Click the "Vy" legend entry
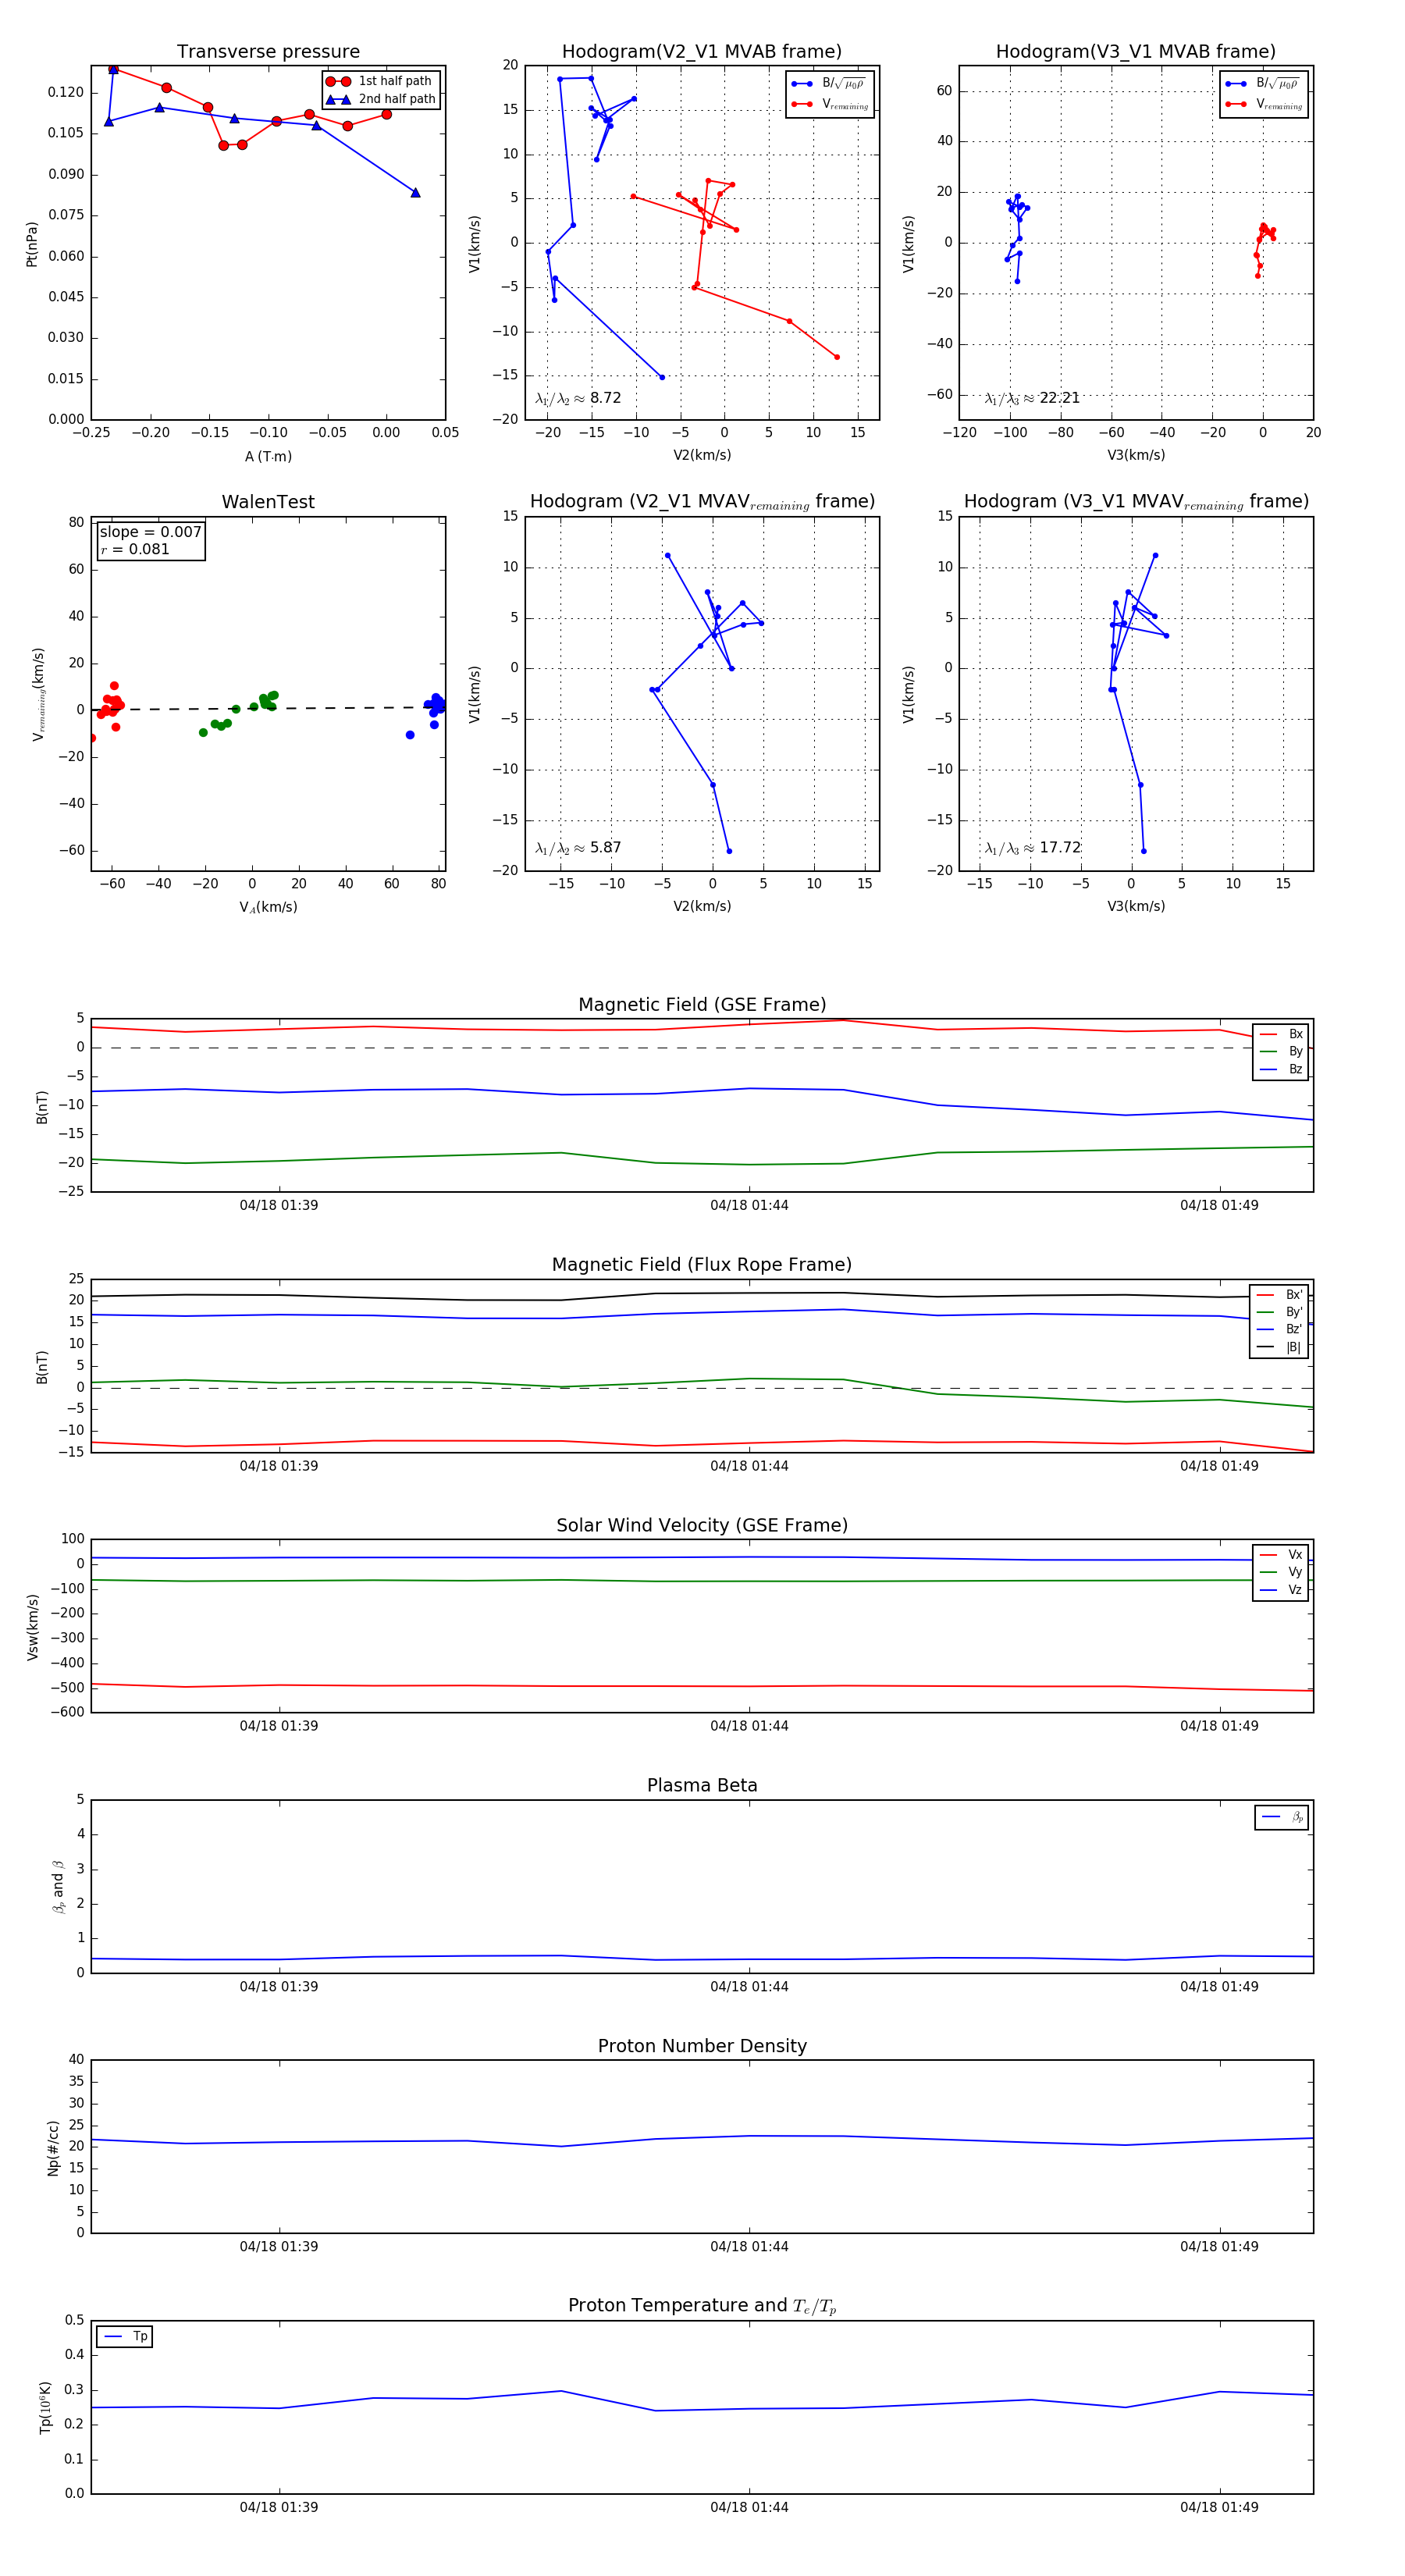1405x2576 pixels. (x=1281, y=1572)
